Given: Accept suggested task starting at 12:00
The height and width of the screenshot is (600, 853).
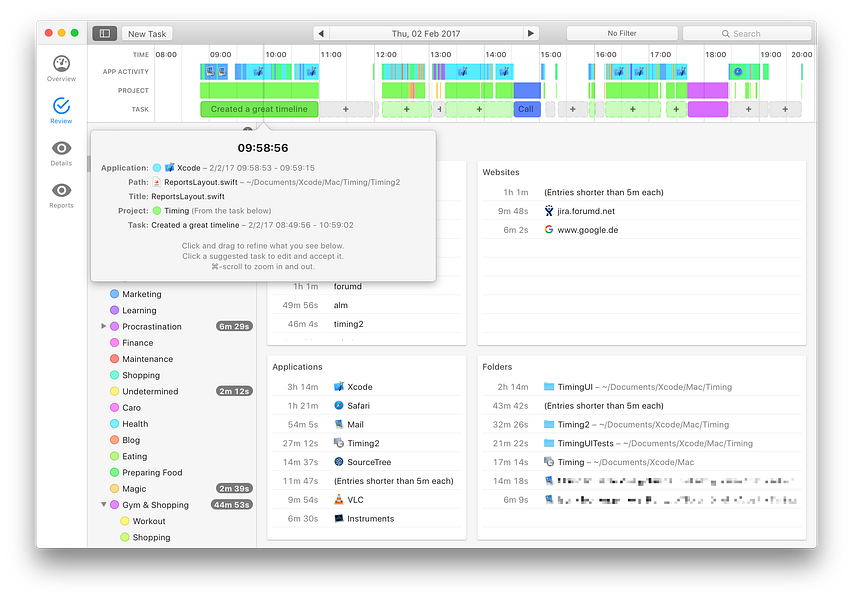Looking at the screenshot, I should (406, 109).
